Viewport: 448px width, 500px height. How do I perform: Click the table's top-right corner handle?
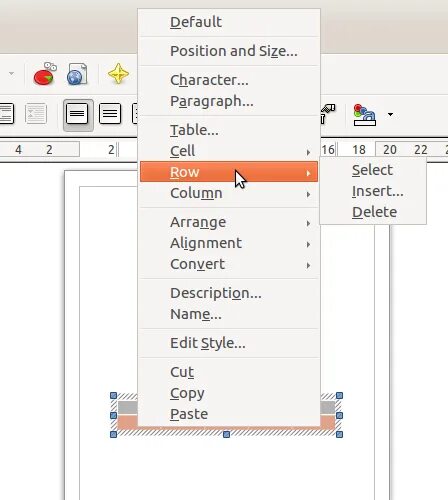coord(339,396)
